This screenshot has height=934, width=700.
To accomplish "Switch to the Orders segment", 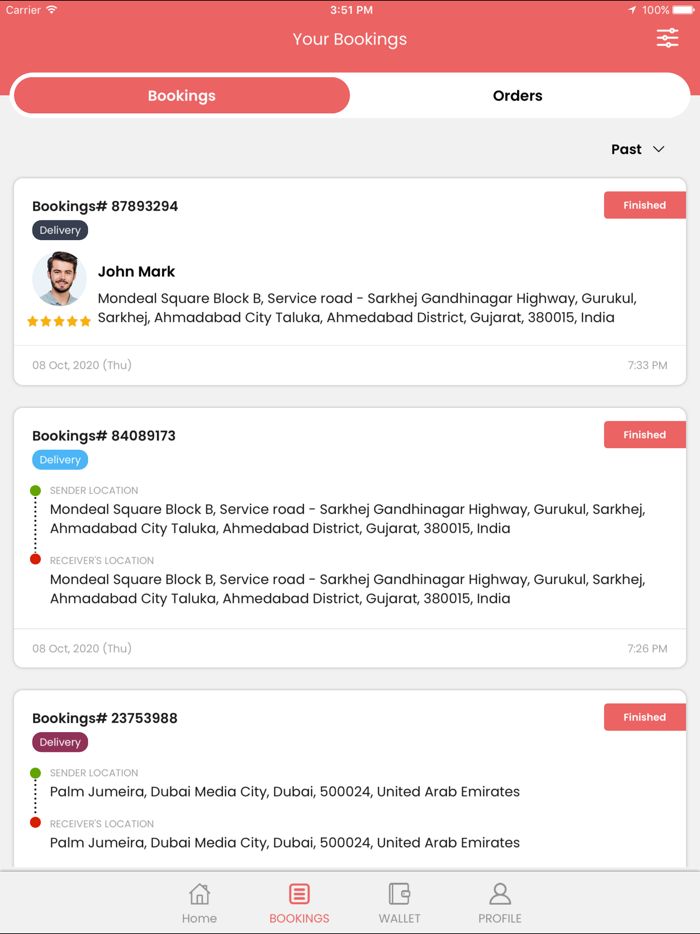I will 517,96.
